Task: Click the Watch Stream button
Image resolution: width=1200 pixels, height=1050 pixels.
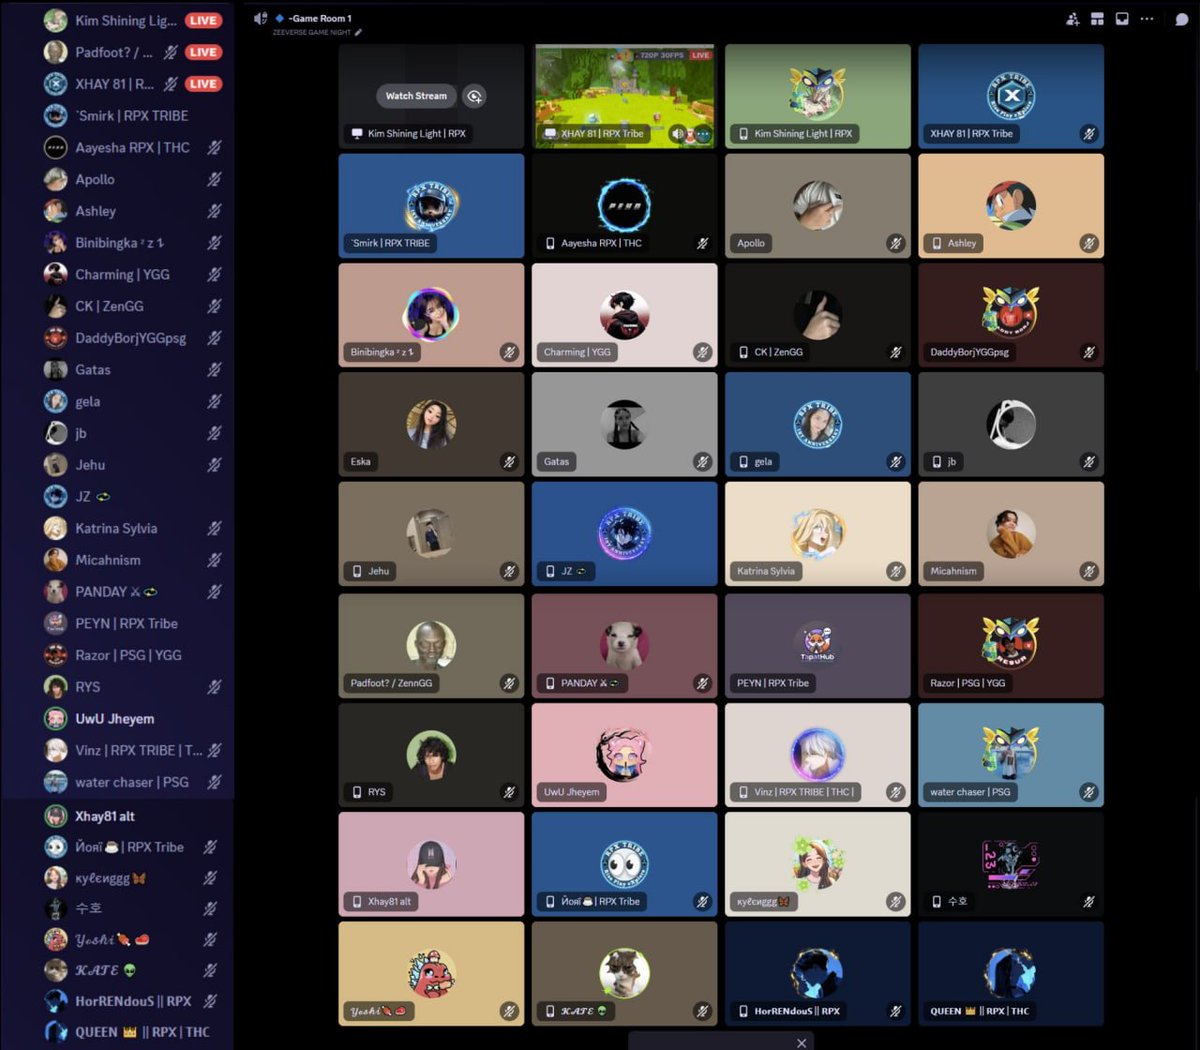Action: 417,96
